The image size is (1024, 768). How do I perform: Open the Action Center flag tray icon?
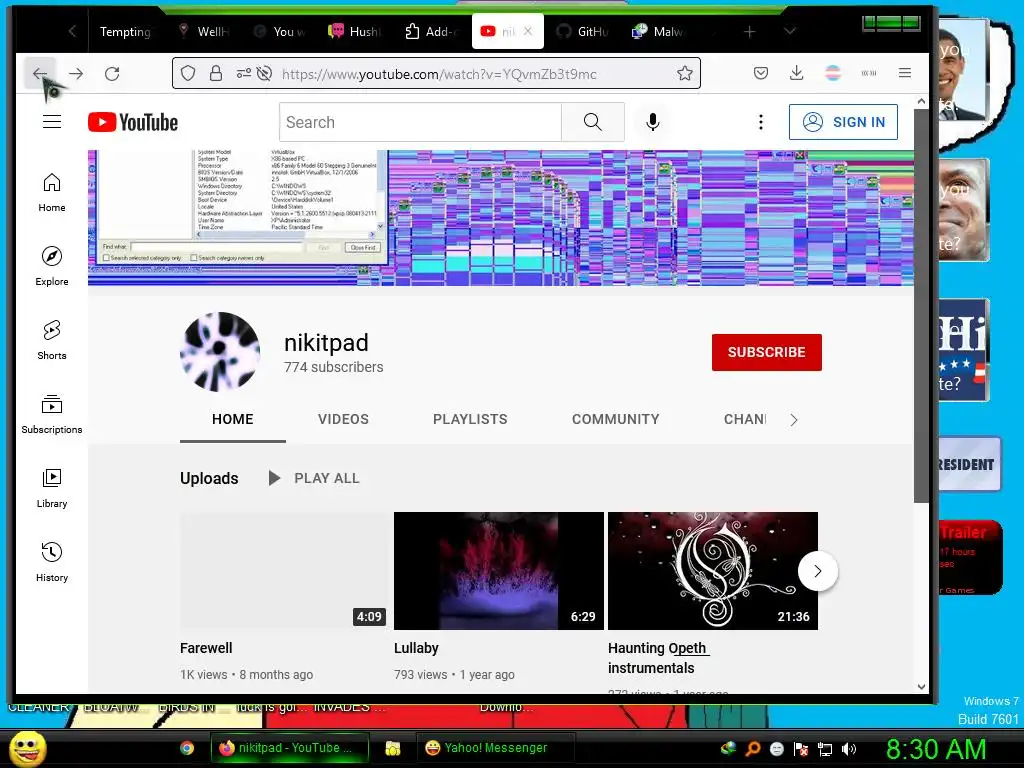[801, 749]
